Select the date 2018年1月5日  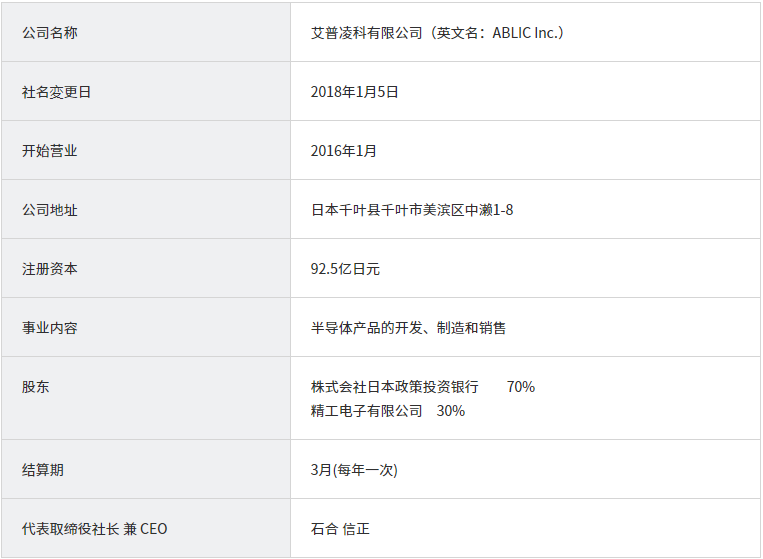tap(354, 92)
